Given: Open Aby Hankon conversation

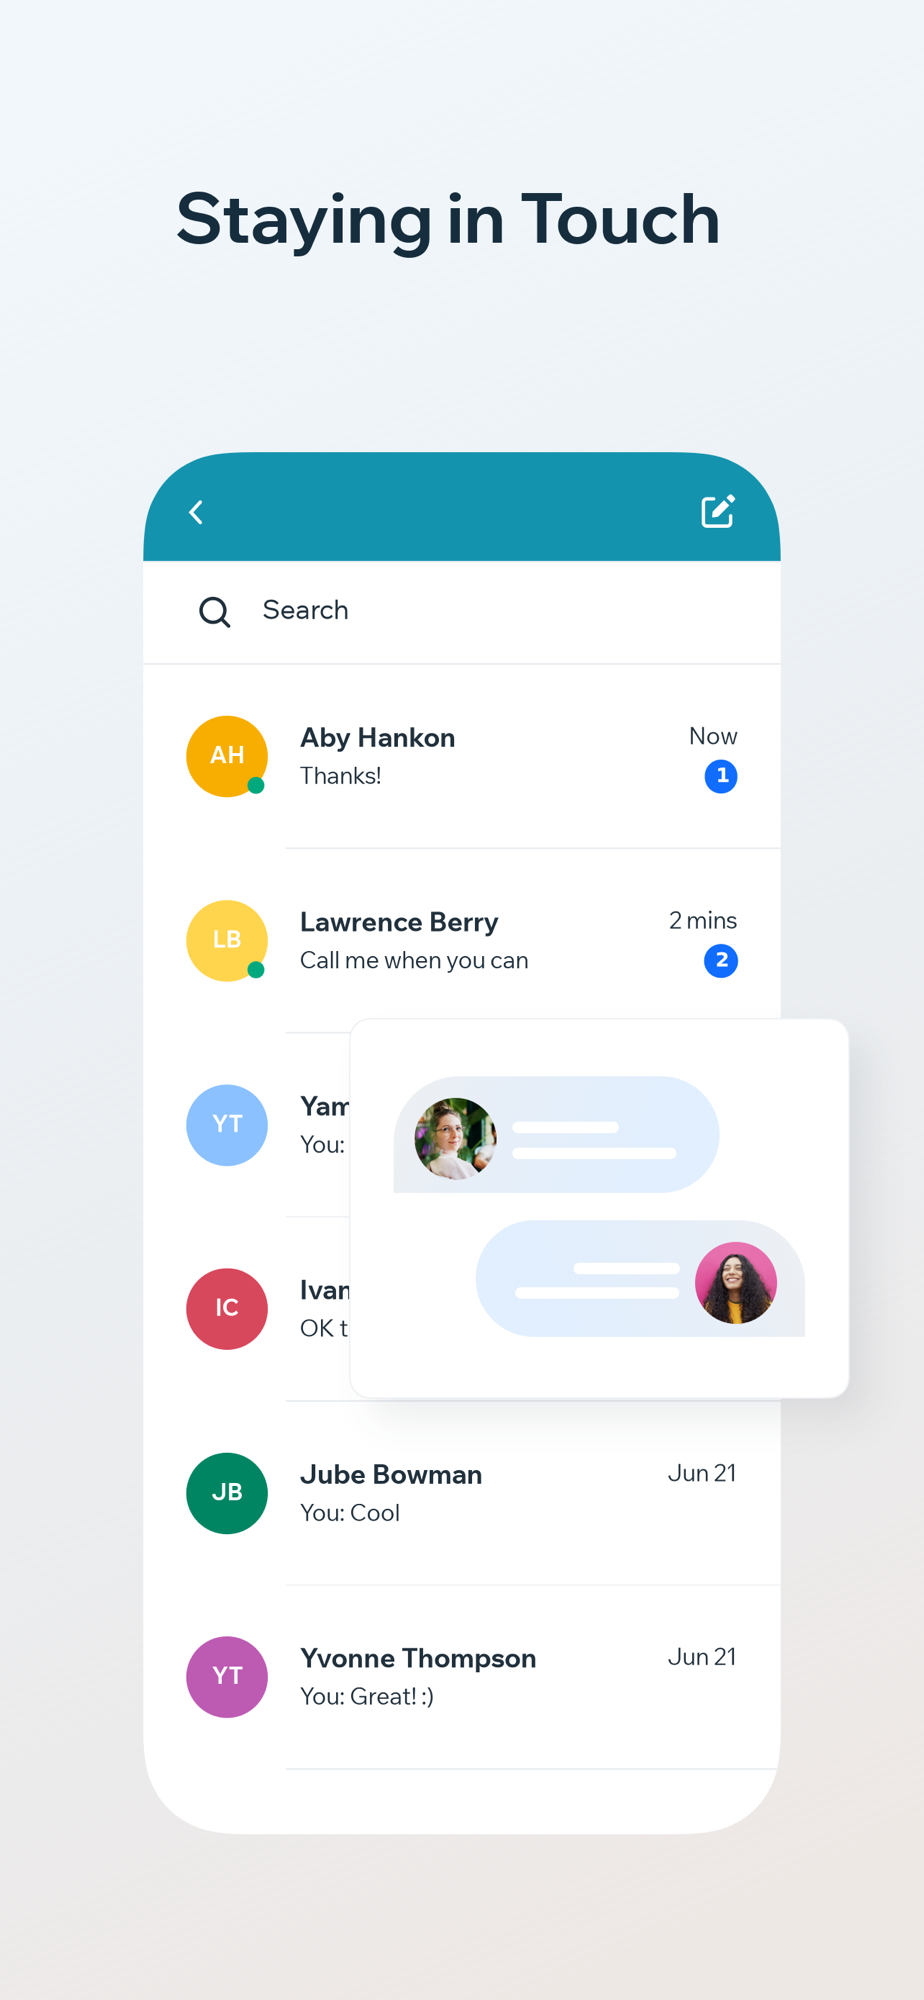Looking at the screenshot, I should (462, 756).
